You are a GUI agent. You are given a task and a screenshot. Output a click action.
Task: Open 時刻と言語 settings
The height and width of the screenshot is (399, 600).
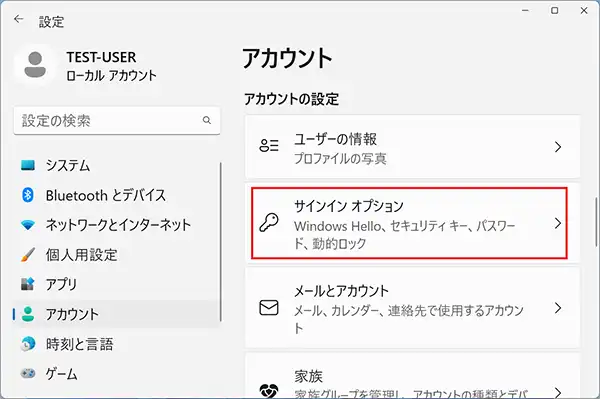click(117, 344)
